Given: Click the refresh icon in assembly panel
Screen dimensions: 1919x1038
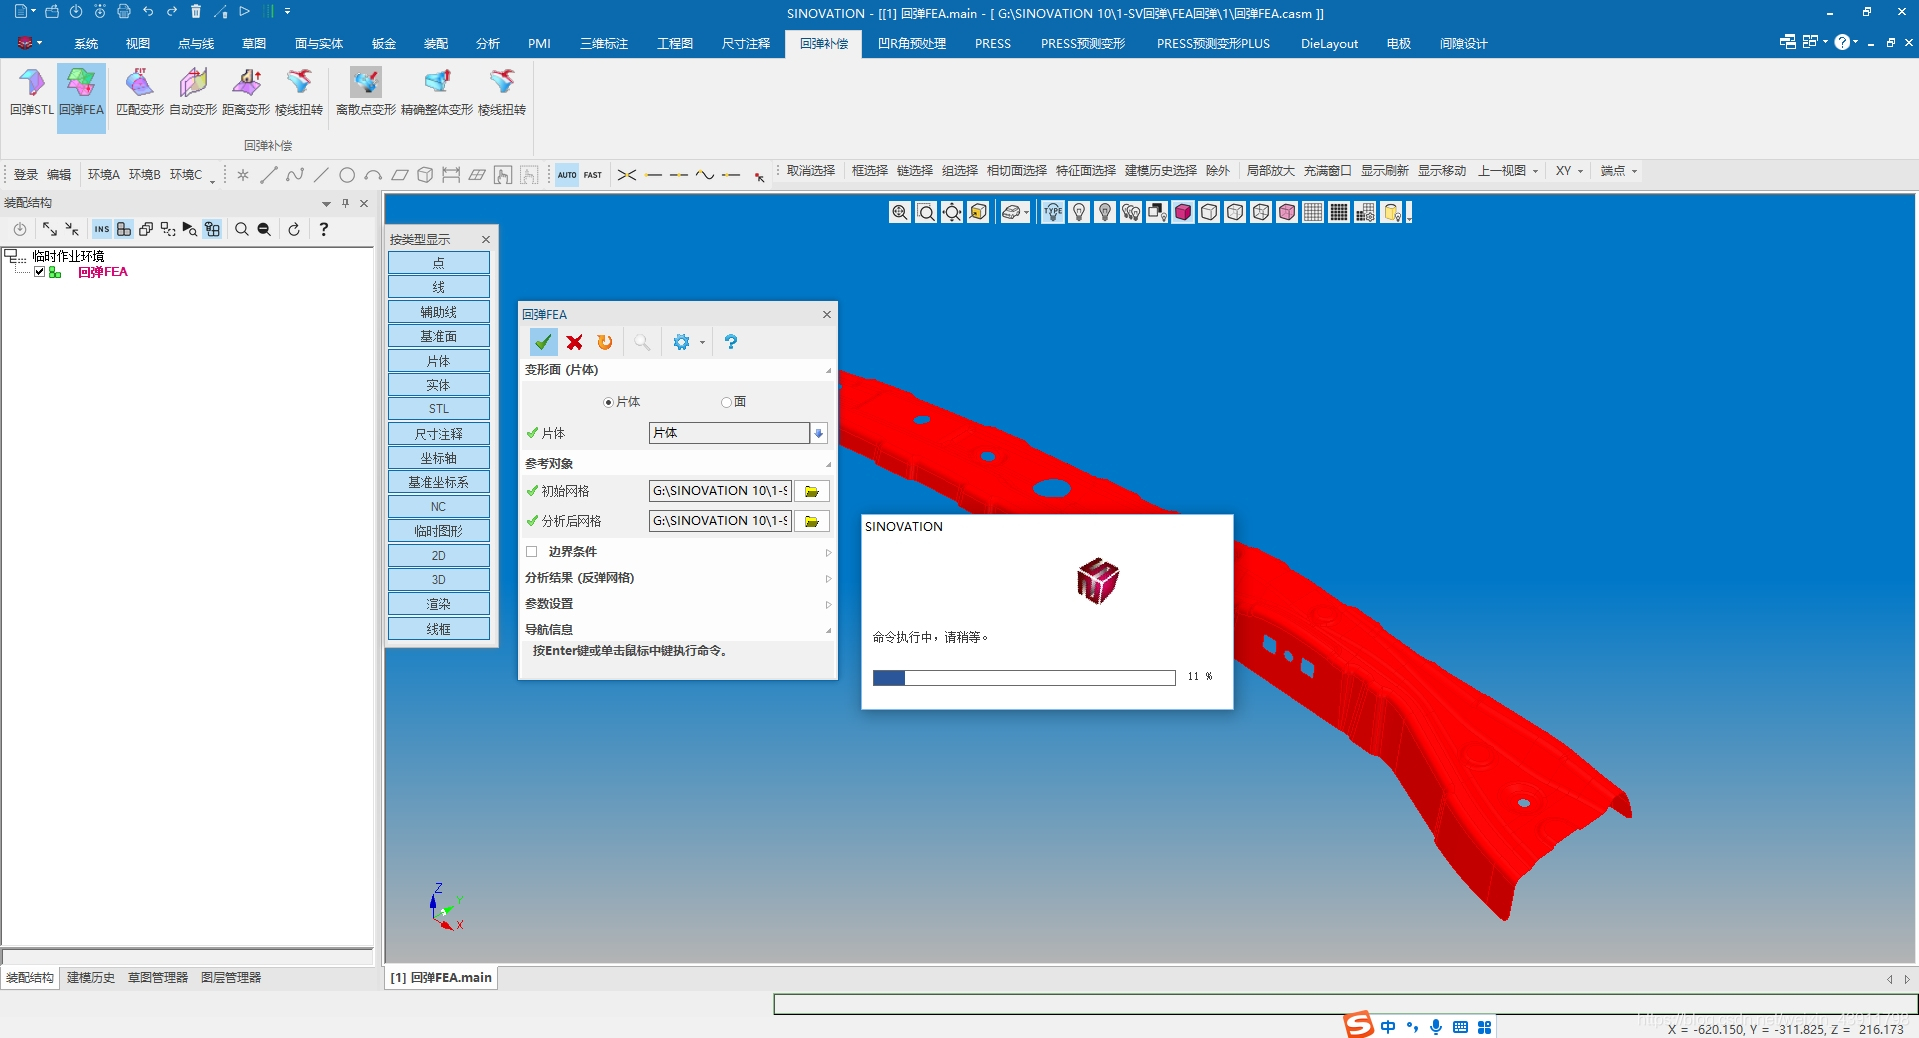Looking at the screenshot, I should coord(294,229).
